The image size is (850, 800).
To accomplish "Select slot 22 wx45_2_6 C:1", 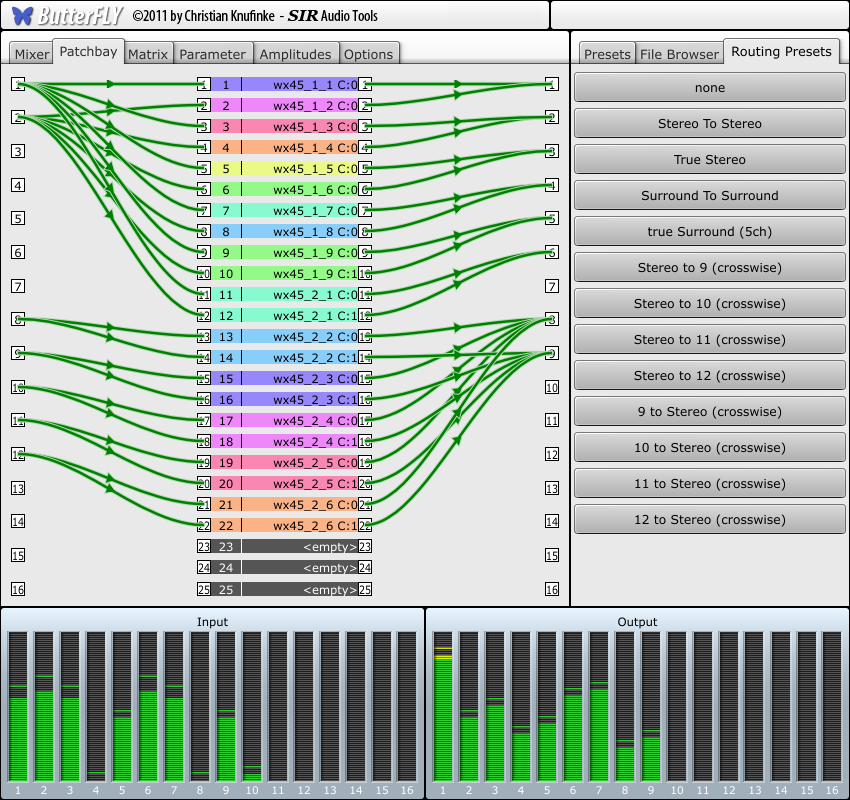I will pos(285,526).
